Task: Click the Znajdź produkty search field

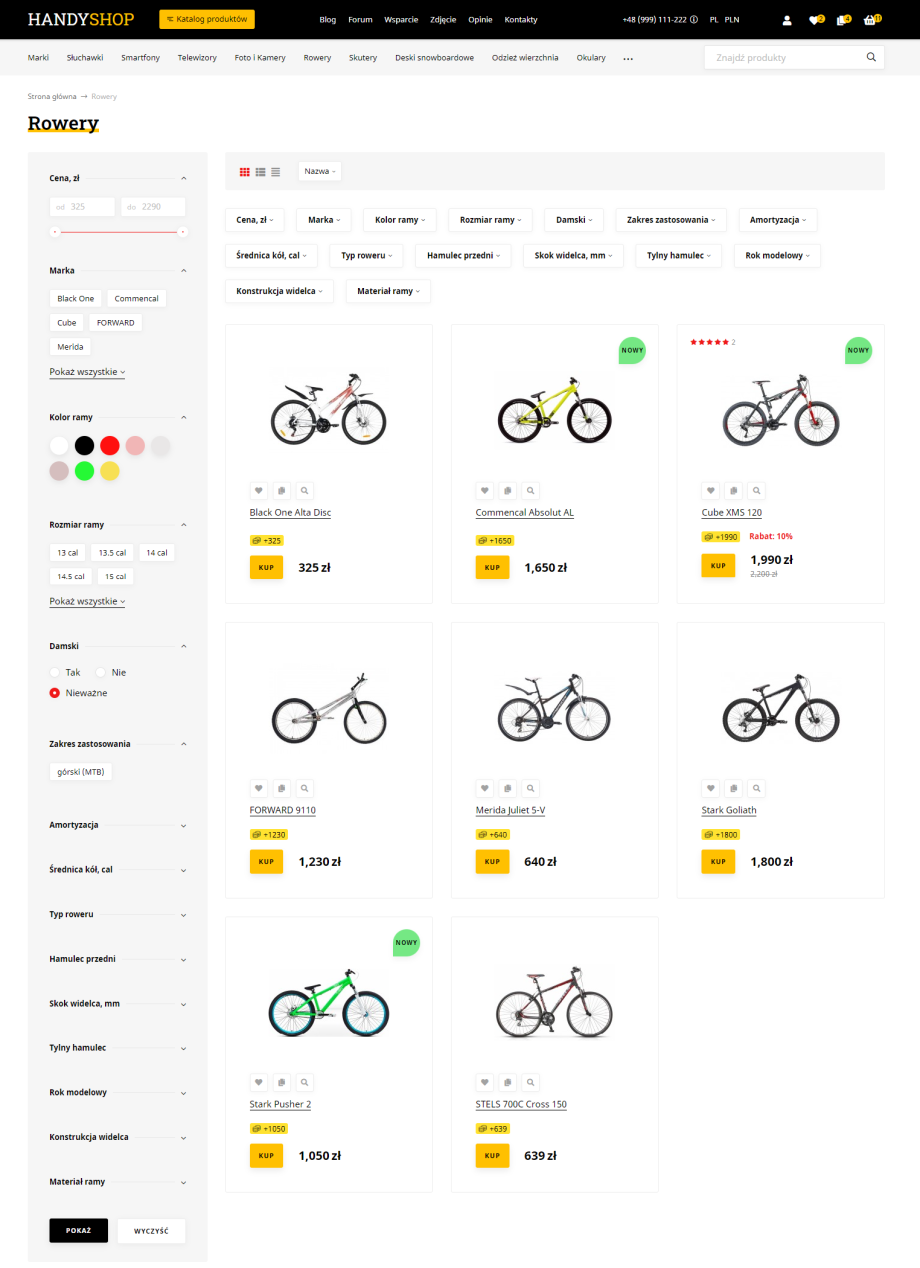Action: [x=783, y=58]
